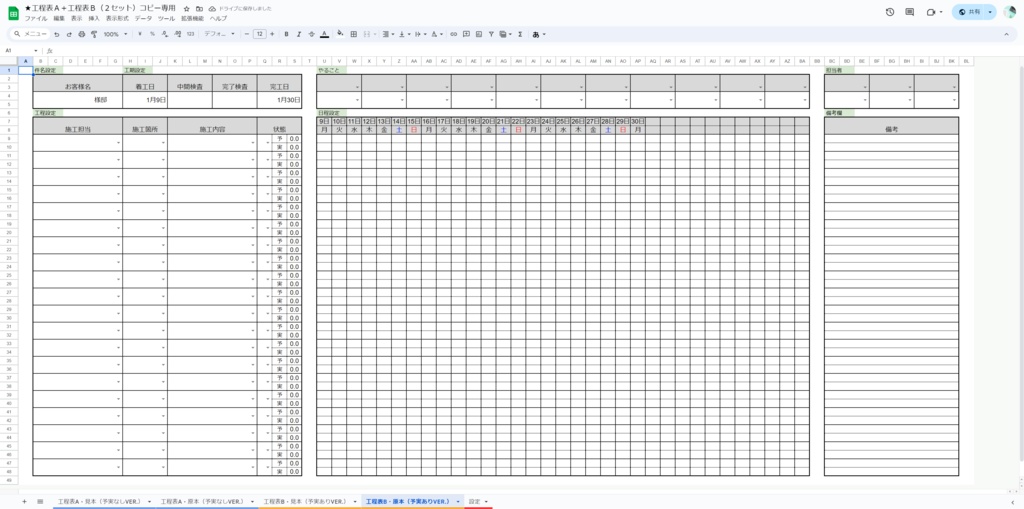Viewport: 1024px width, 509px height.
Task: Open the vertical align dropdown
Action: point(403,34)
